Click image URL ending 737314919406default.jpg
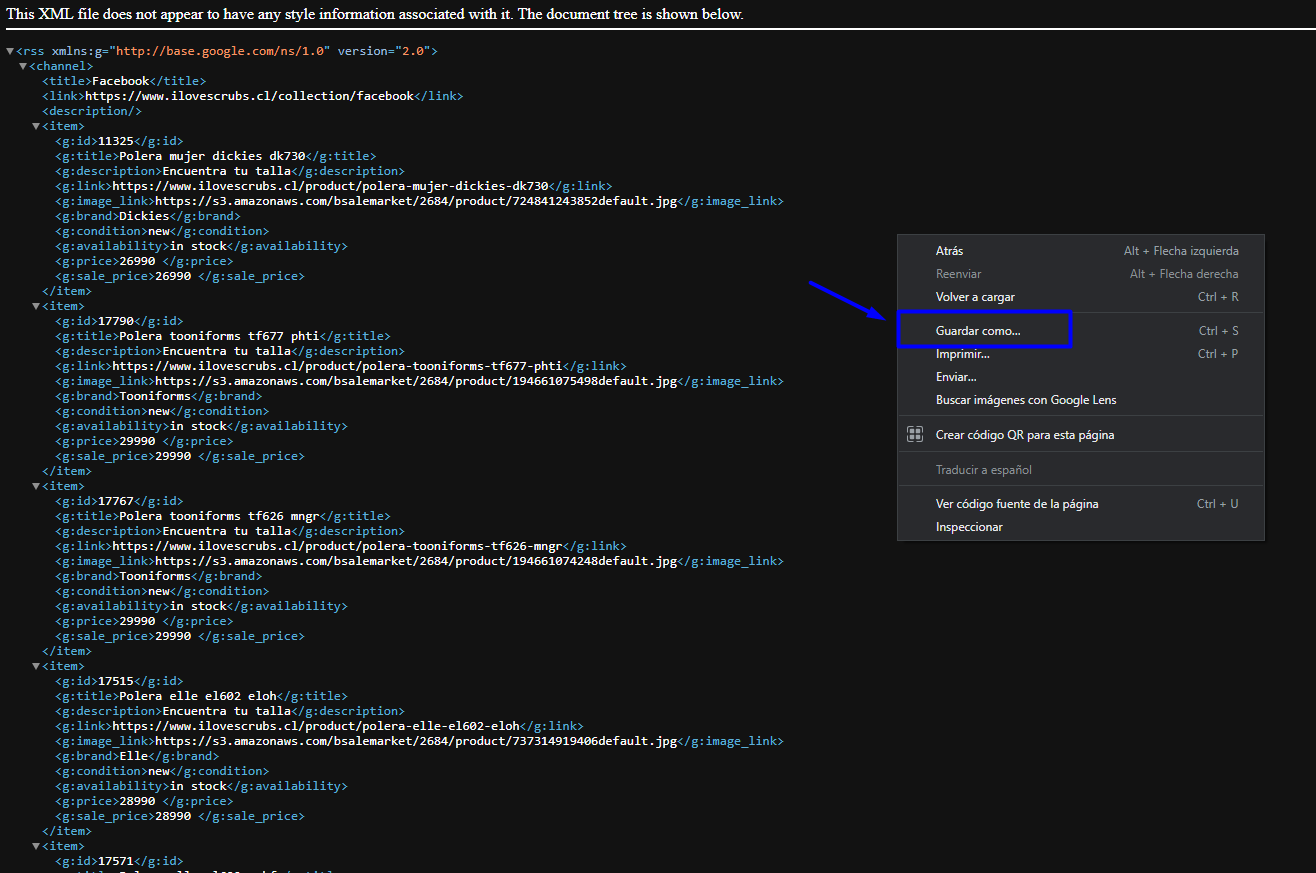The image size is (1316, 873). tap(416, 741)
